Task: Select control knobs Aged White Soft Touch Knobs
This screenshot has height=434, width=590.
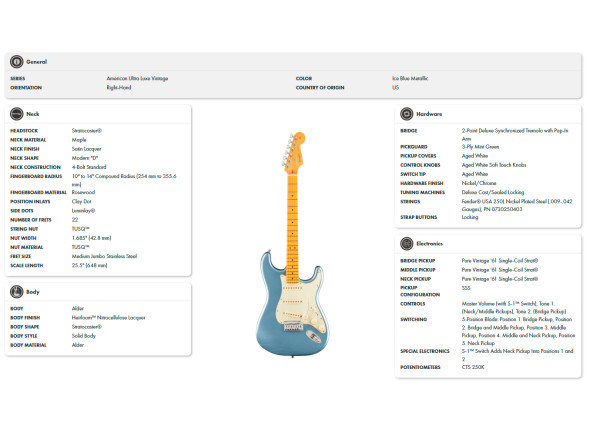Action: 494,165
